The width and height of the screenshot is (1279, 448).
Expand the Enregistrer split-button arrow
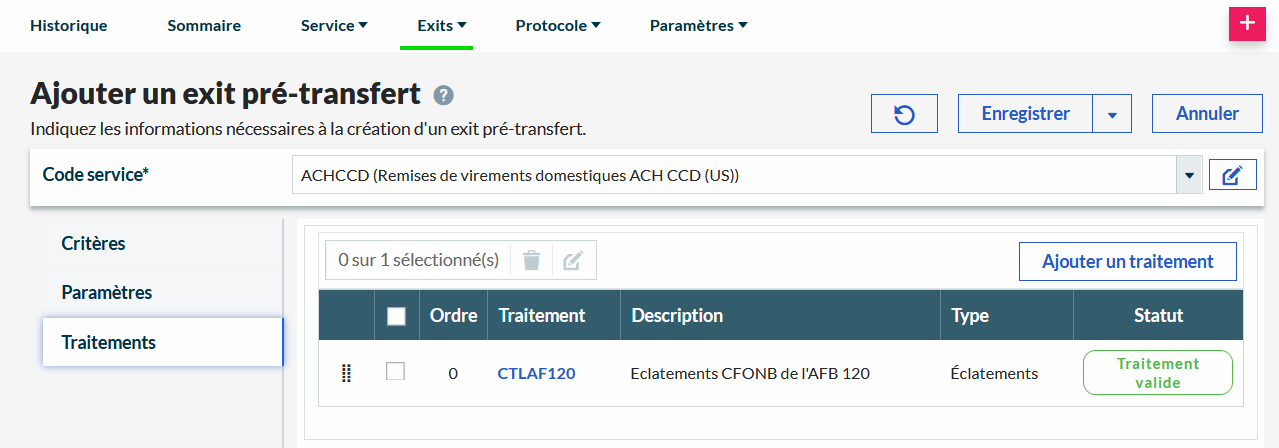click(1112, 114)
